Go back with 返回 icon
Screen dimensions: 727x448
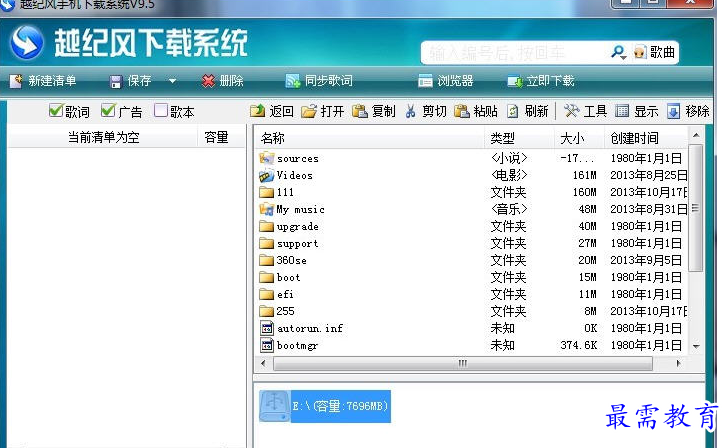257,111
